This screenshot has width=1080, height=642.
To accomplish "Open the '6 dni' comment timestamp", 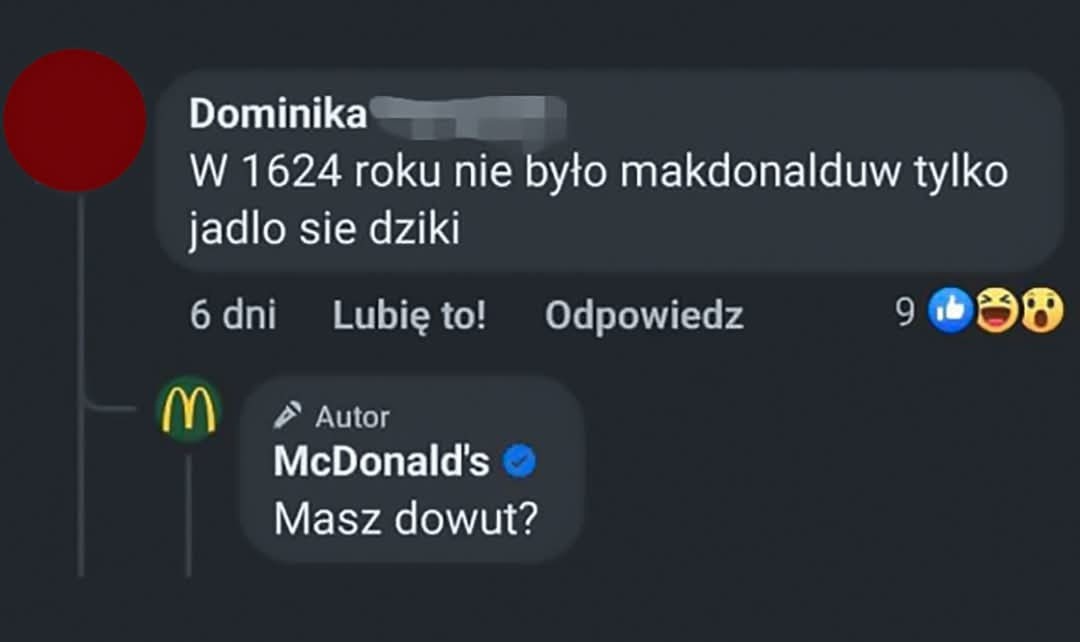I will coord(233,315).
